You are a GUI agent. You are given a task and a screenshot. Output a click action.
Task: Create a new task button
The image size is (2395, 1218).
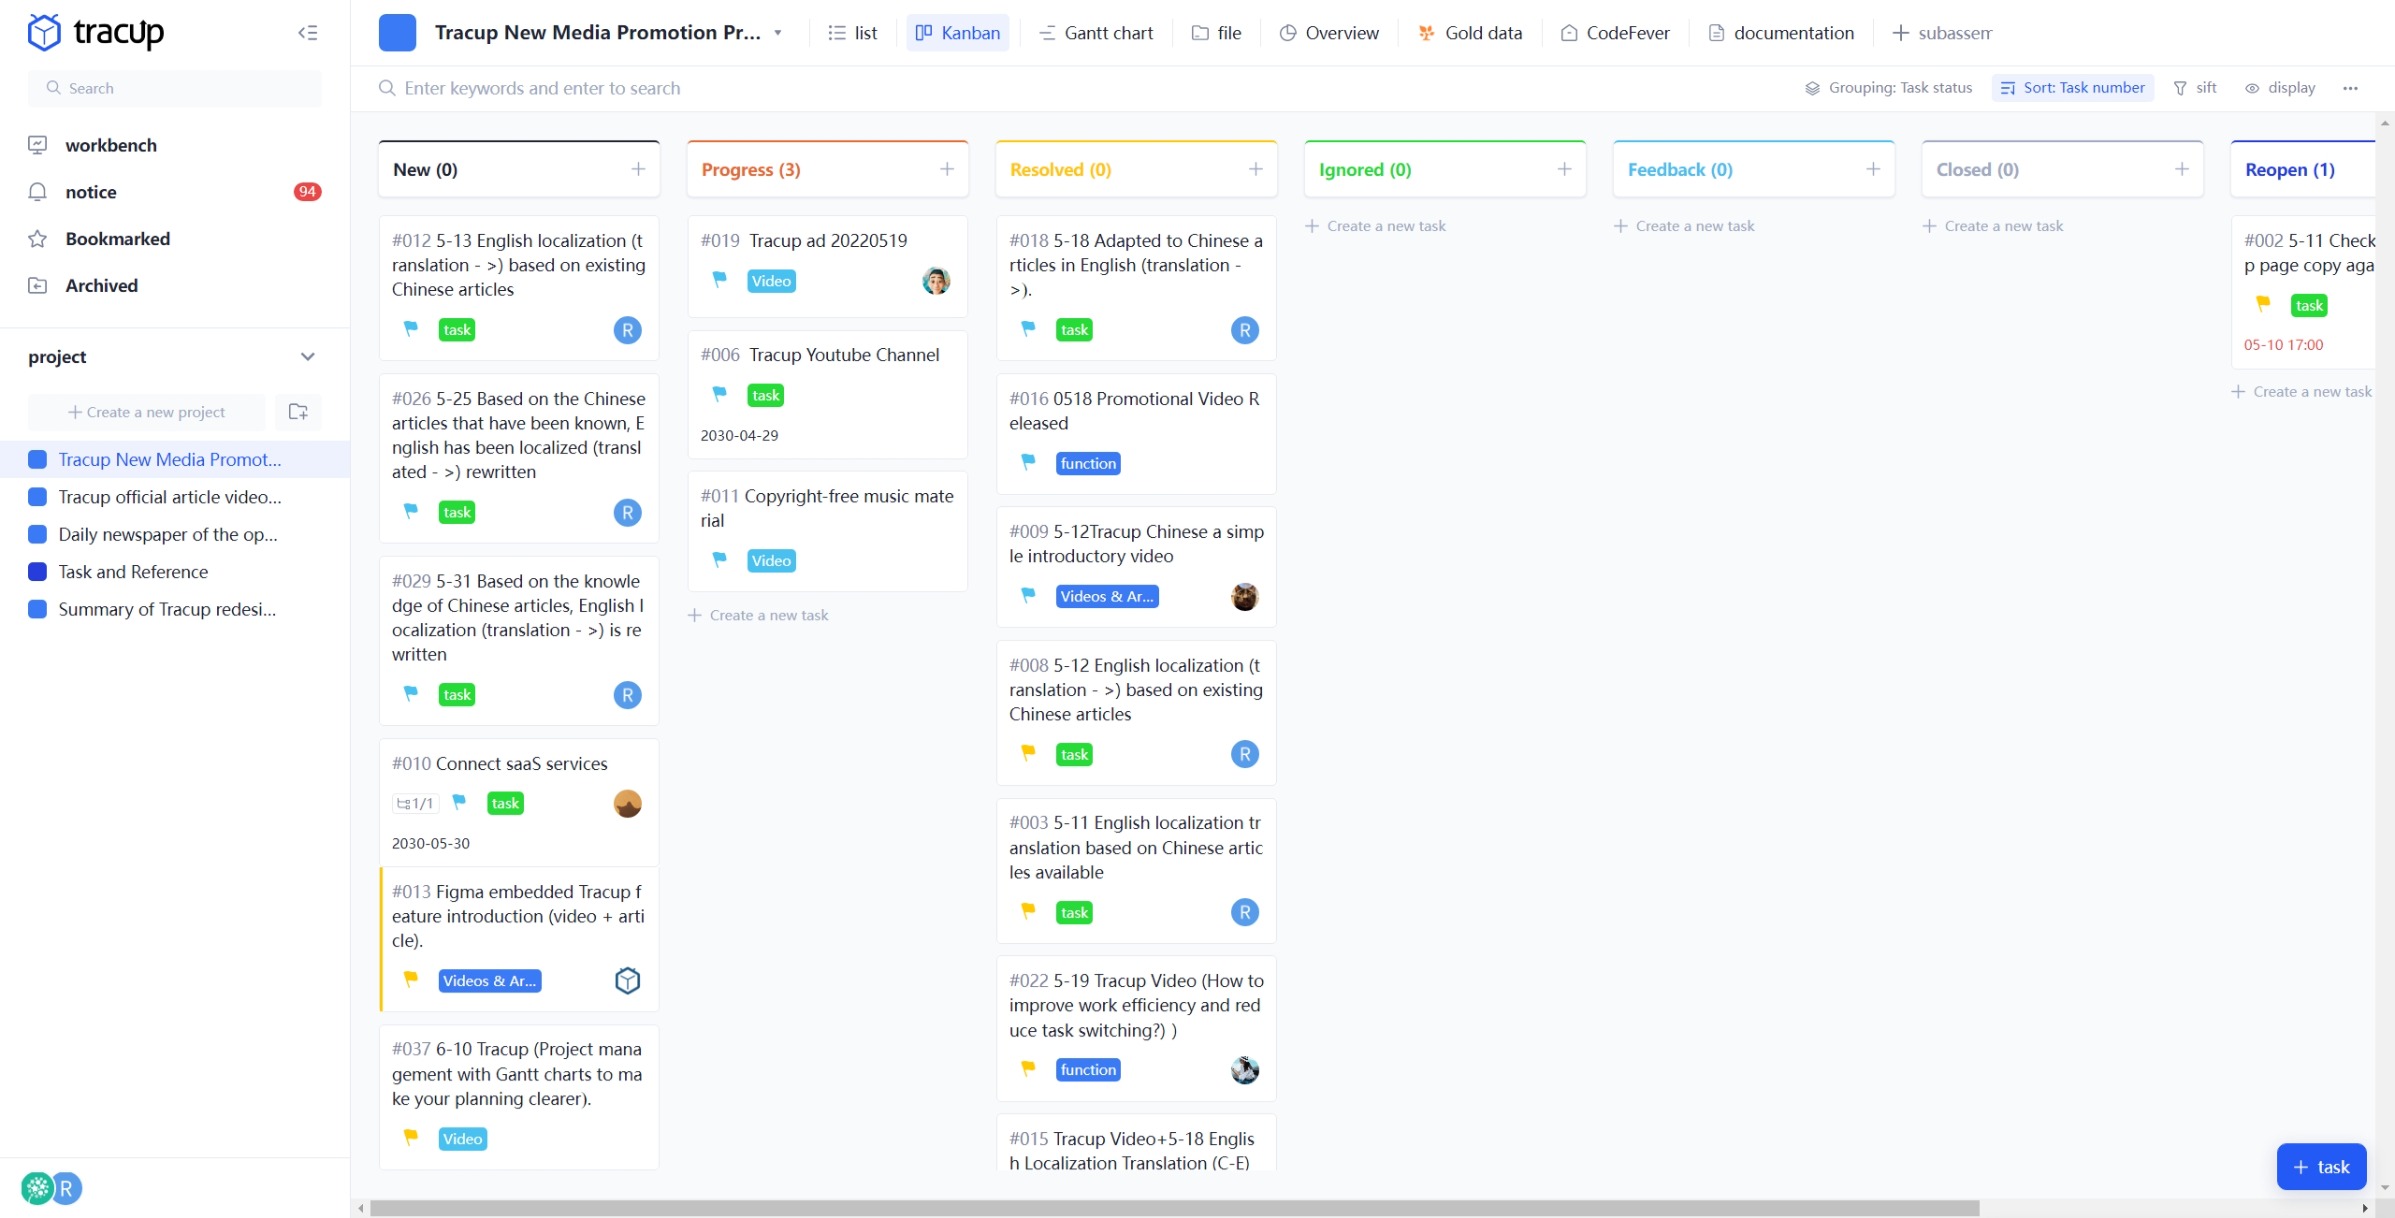(2320, 1167)
